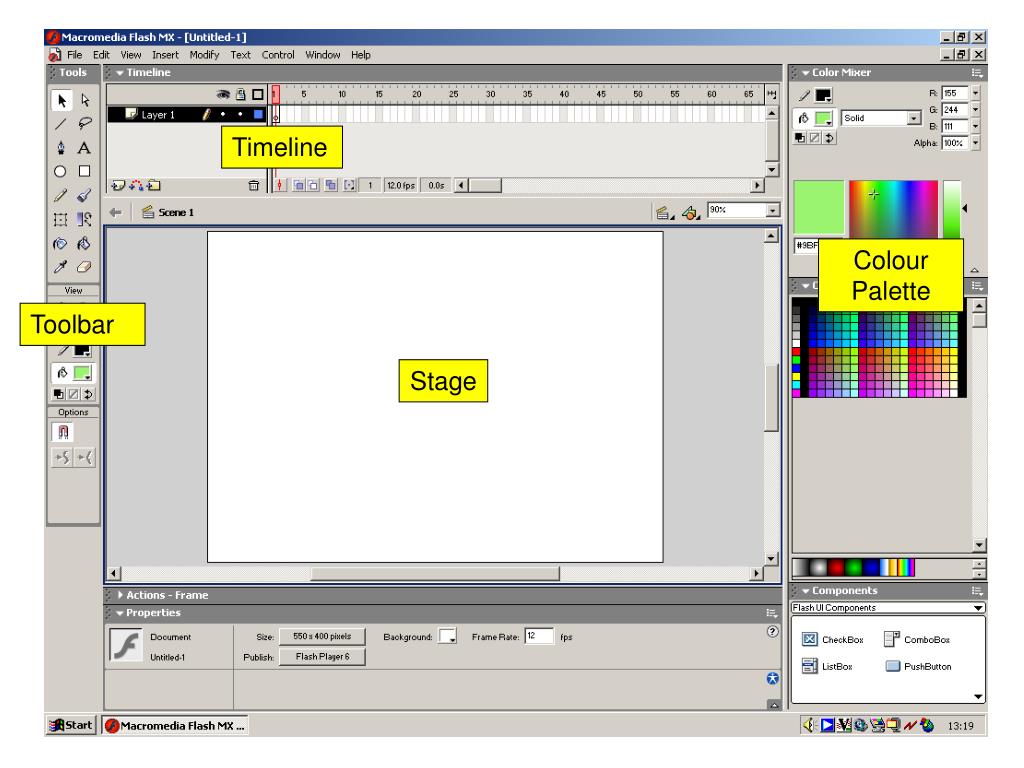The image size is (1024, 768).
Task: Select the Text tool
Action: tap(84, 148)
